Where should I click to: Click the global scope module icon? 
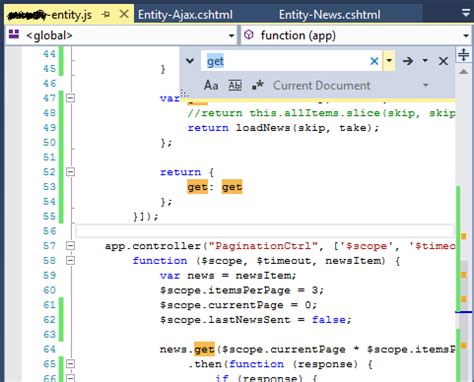coord(14,34)
